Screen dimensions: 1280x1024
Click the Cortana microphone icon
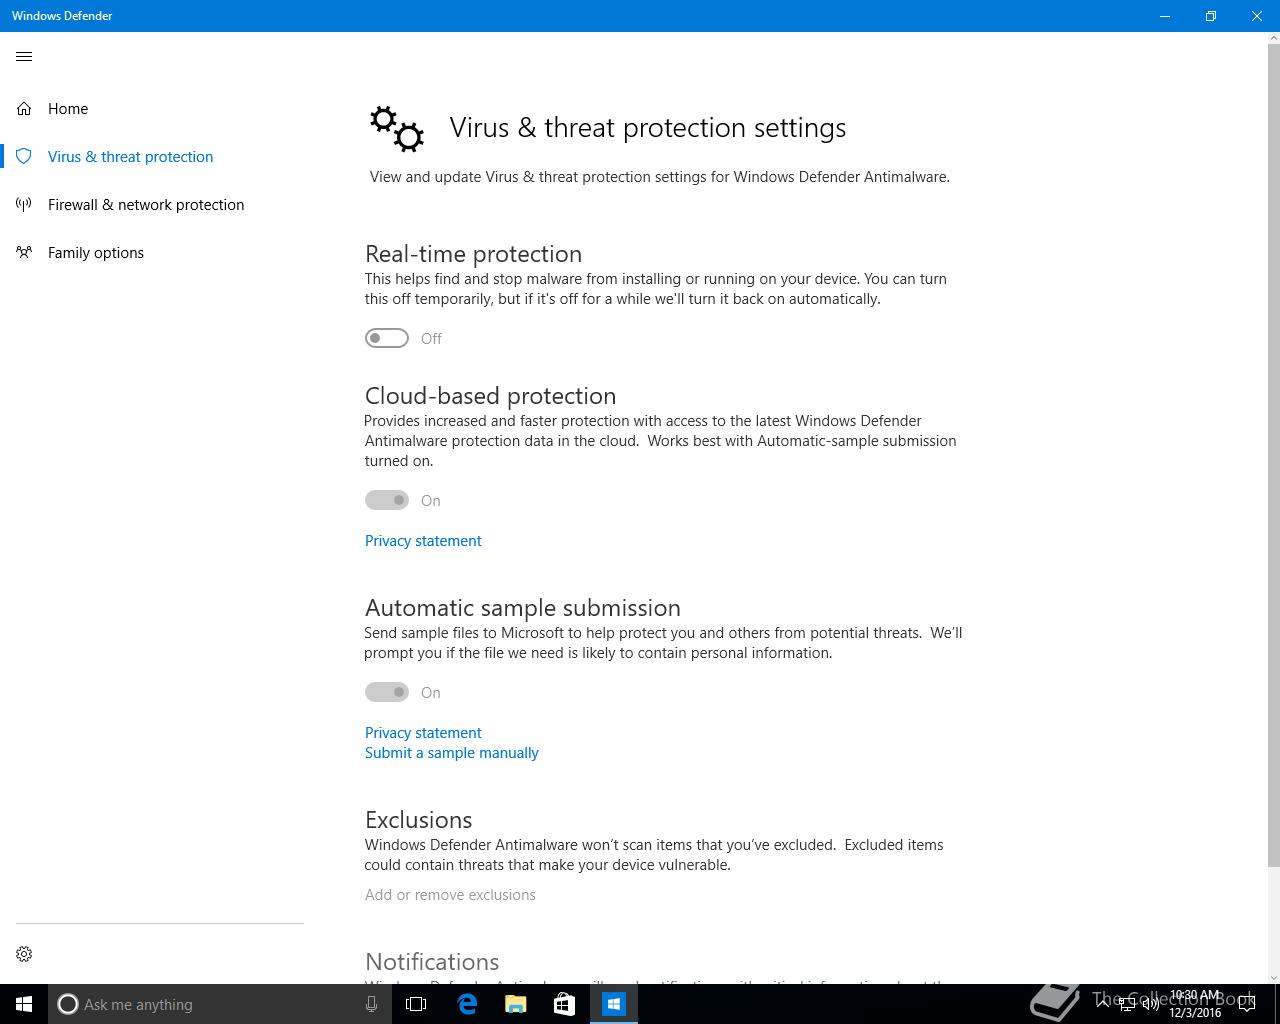[x=371, y=1004]
